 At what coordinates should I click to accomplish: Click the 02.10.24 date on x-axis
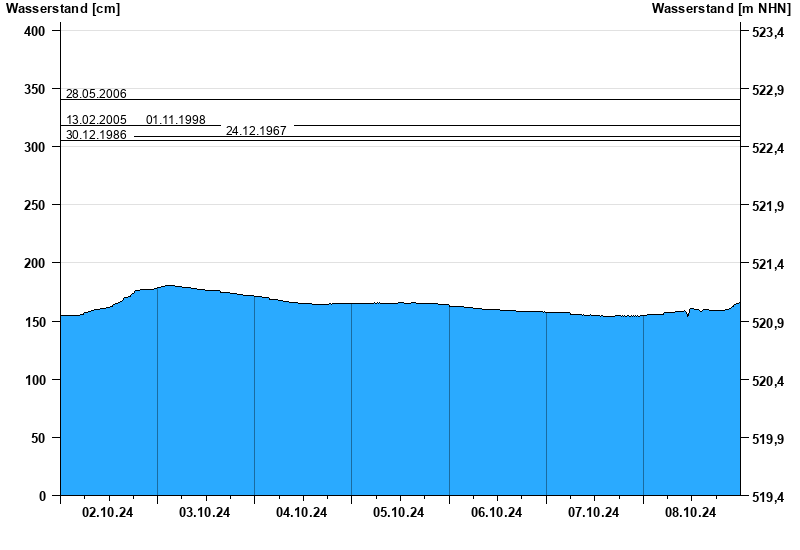click(x=108, y=513)
